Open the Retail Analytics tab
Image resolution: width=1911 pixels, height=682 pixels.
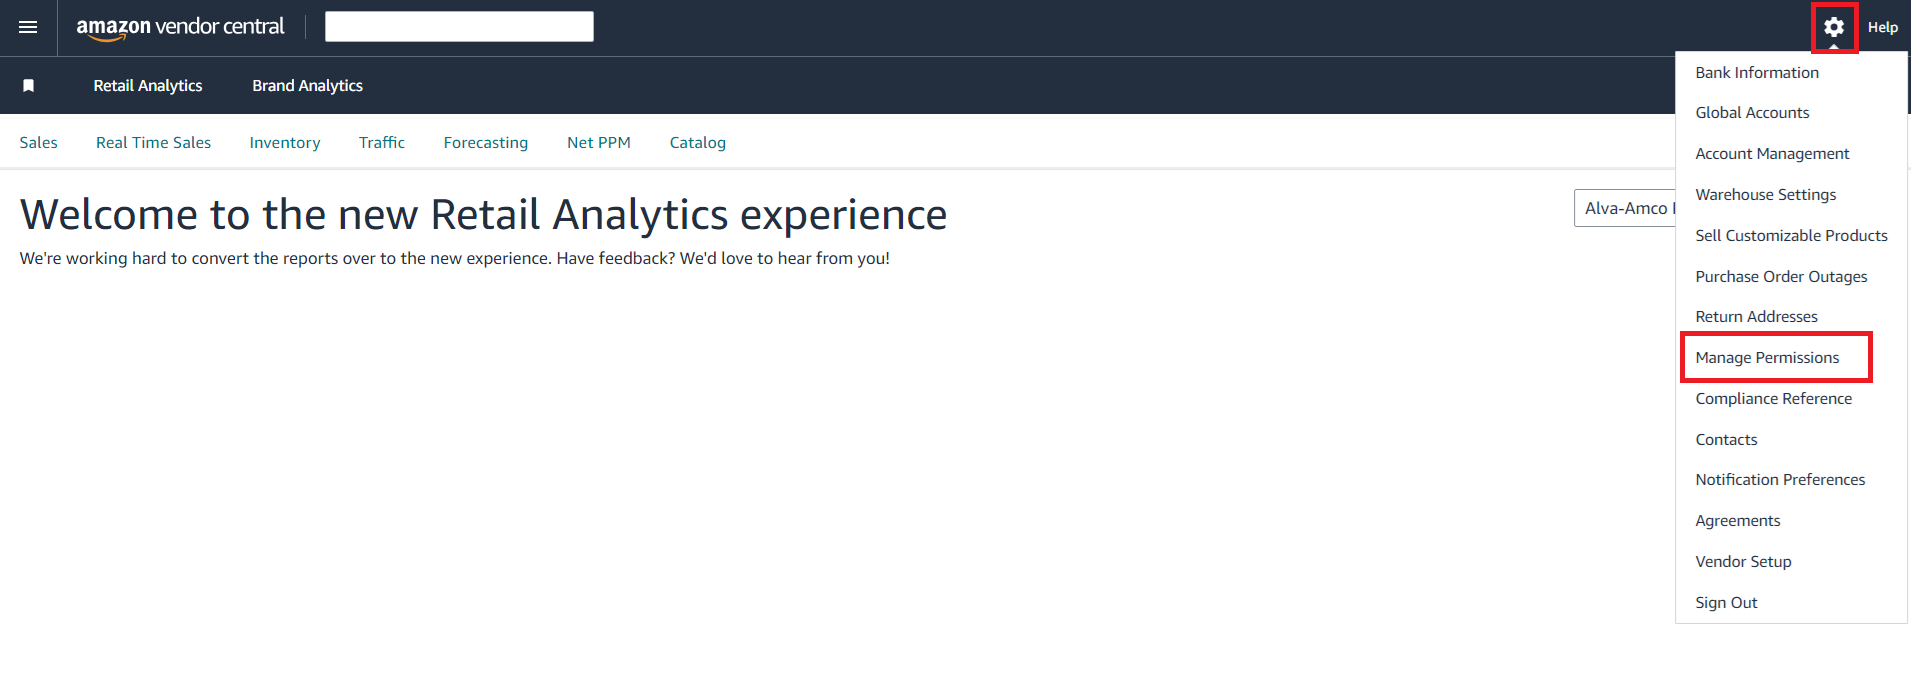148,86
